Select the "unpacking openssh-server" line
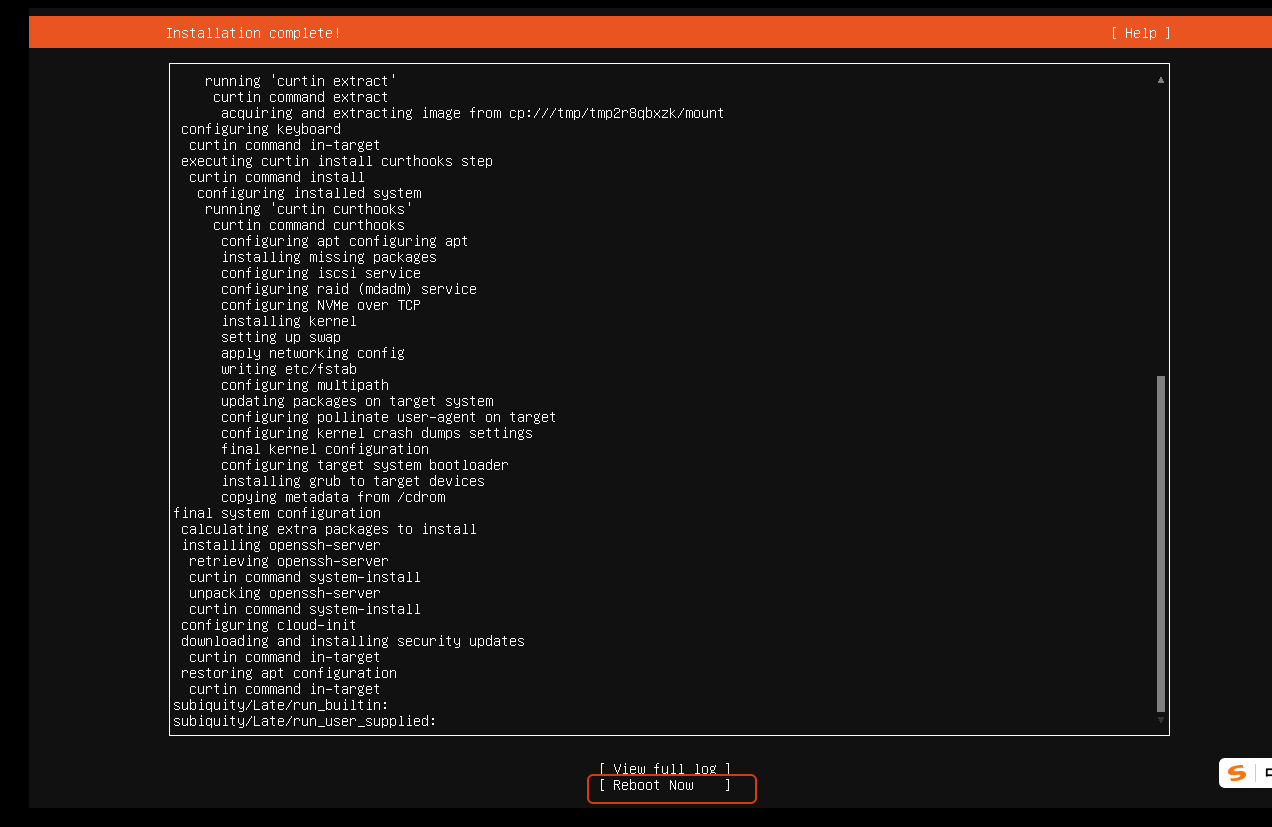 tap(285, 593)
